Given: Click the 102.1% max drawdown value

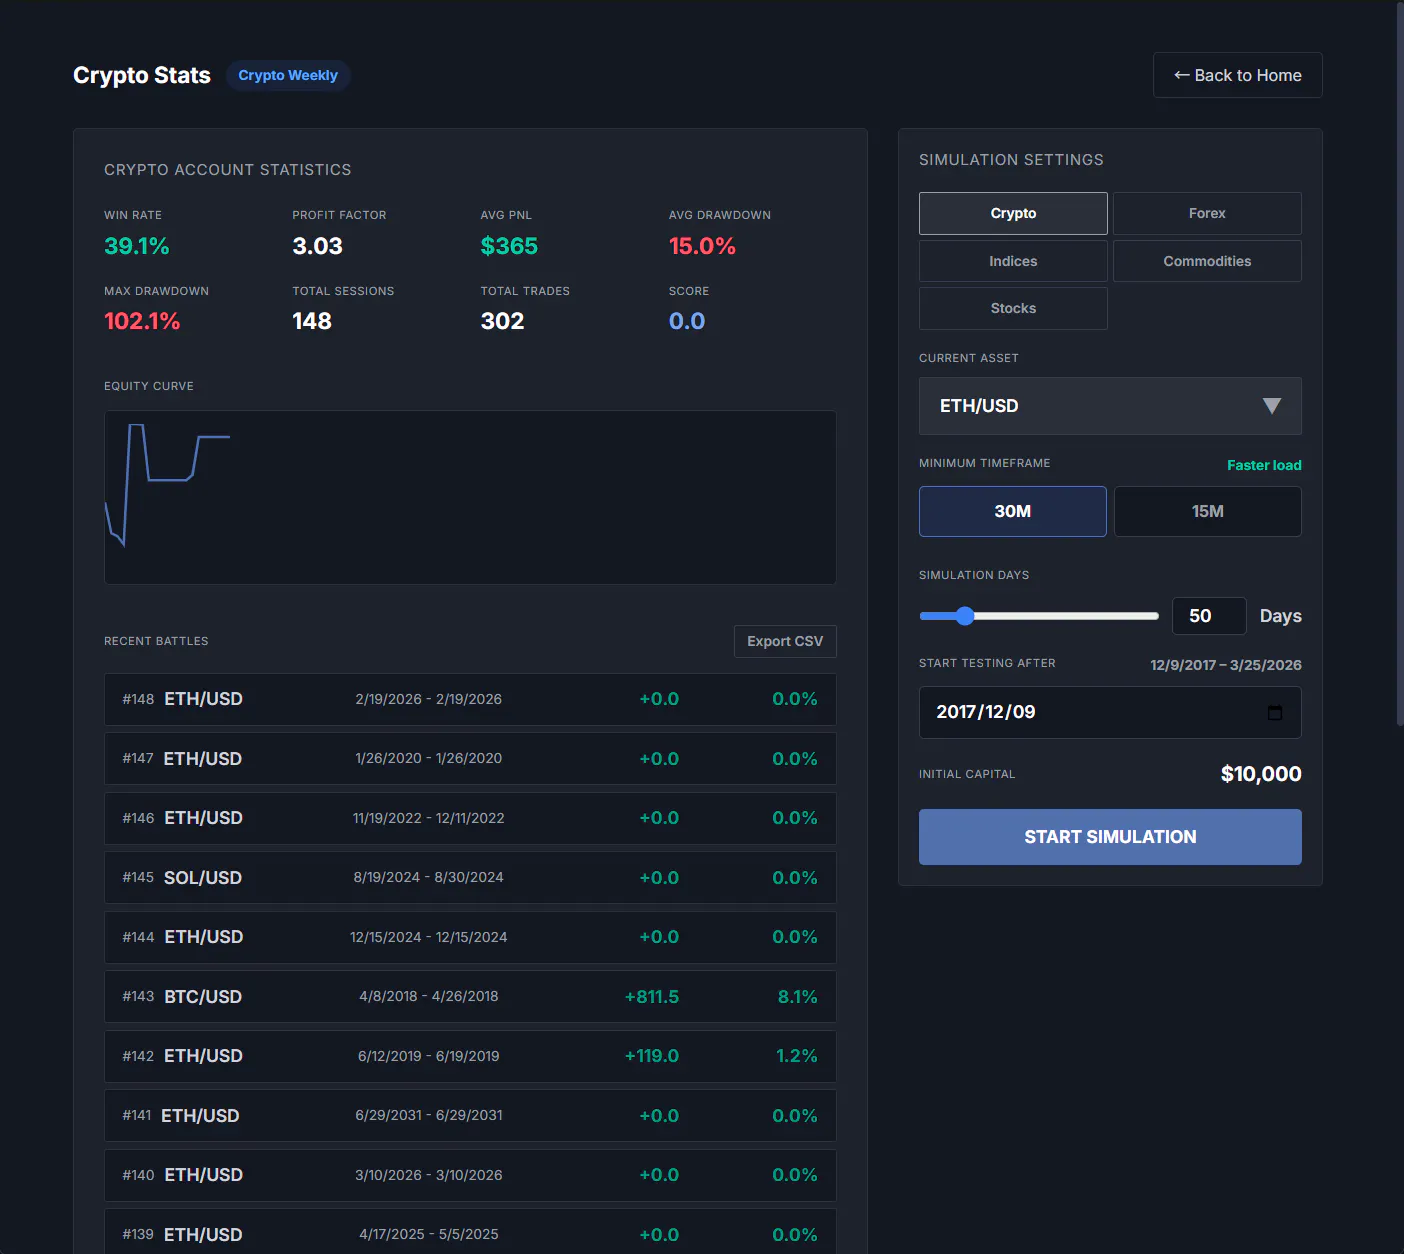Looking at the screenshot, I should click(x=142, y=321).
